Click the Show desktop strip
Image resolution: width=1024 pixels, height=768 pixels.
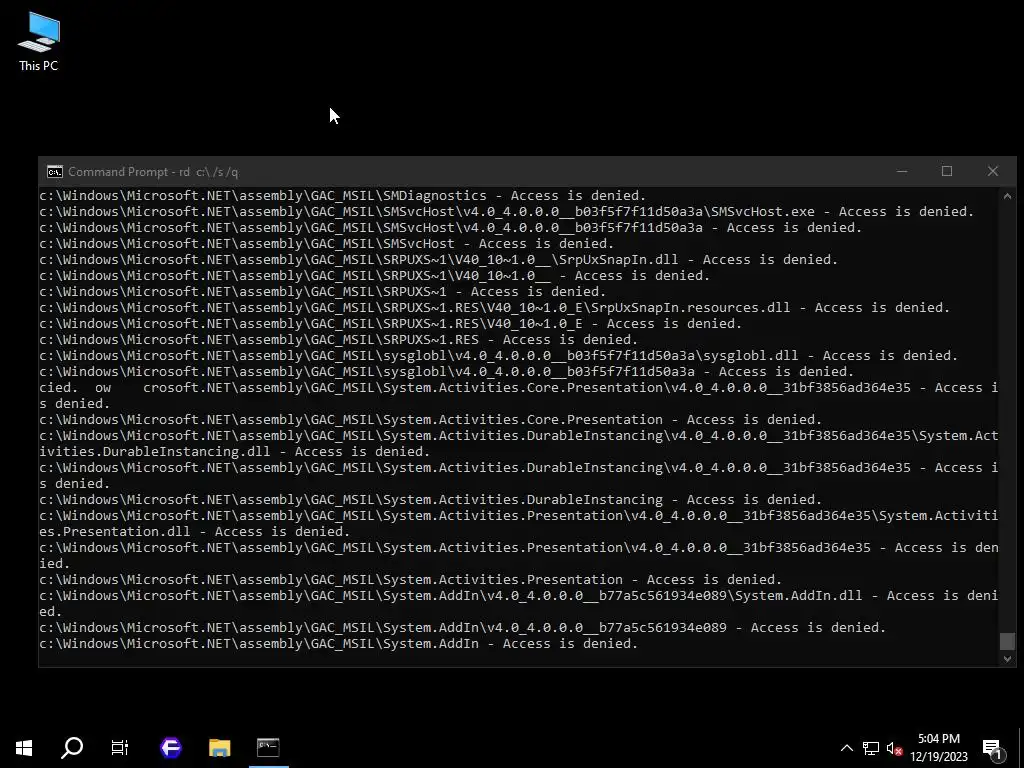1021,748
